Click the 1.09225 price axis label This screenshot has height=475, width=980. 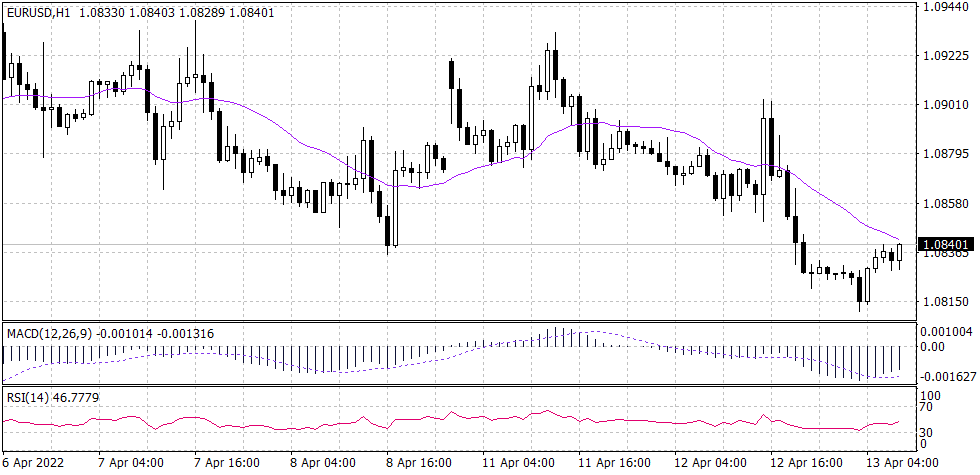coord(945,56)
